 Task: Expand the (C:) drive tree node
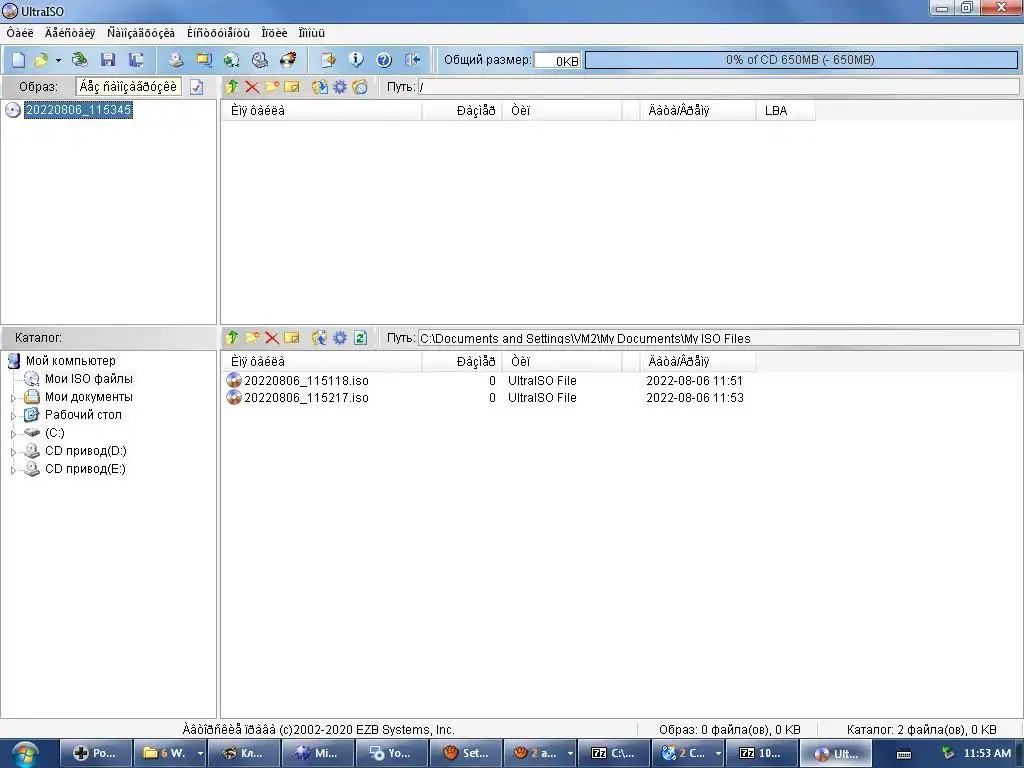pos(13,434)
